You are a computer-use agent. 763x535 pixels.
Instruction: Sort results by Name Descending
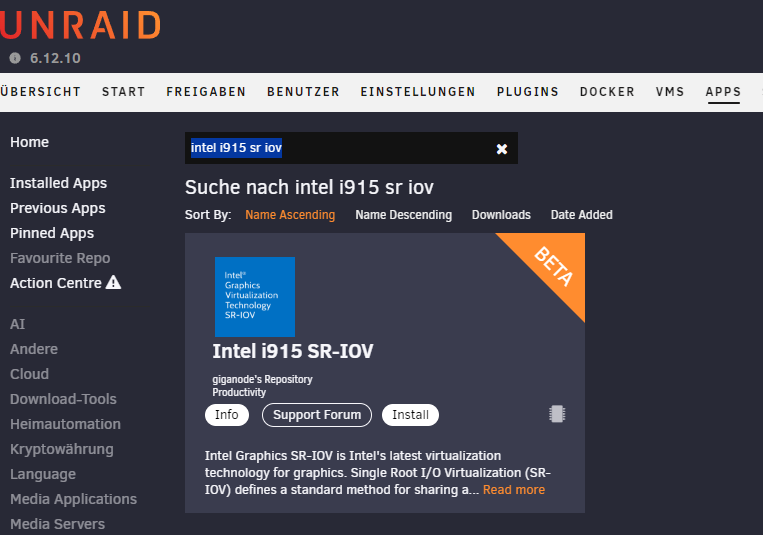click(403, 215)
